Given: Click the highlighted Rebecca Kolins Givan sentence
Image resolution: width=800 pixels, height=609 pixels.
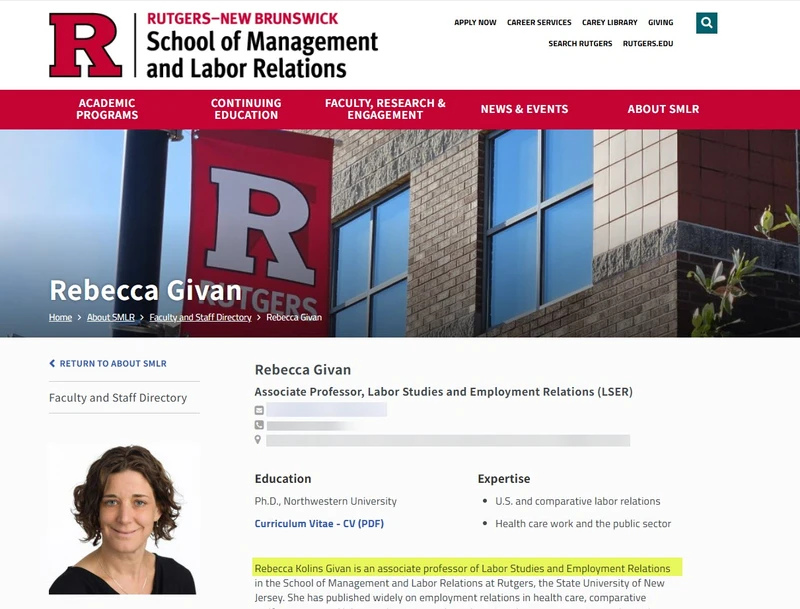Looking at the screenshot, I should pos(462,568).
